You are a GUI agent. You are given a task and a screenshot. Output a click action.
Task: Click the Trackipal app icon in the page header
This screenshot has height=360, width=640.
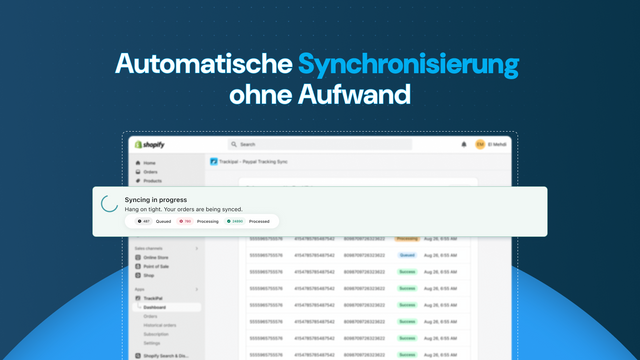click(213, 162)
